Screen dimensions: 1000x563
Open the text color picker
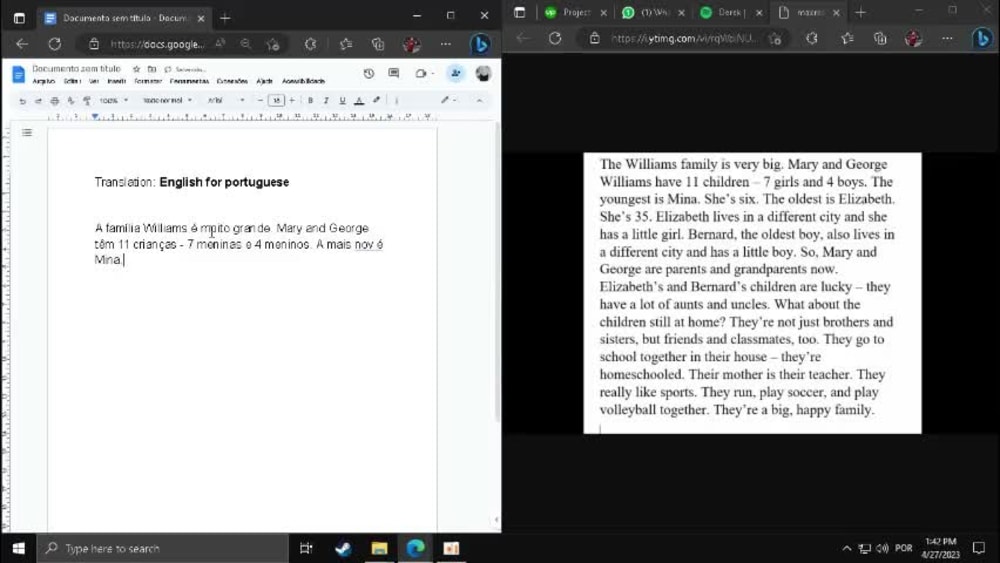pos(359,101)
